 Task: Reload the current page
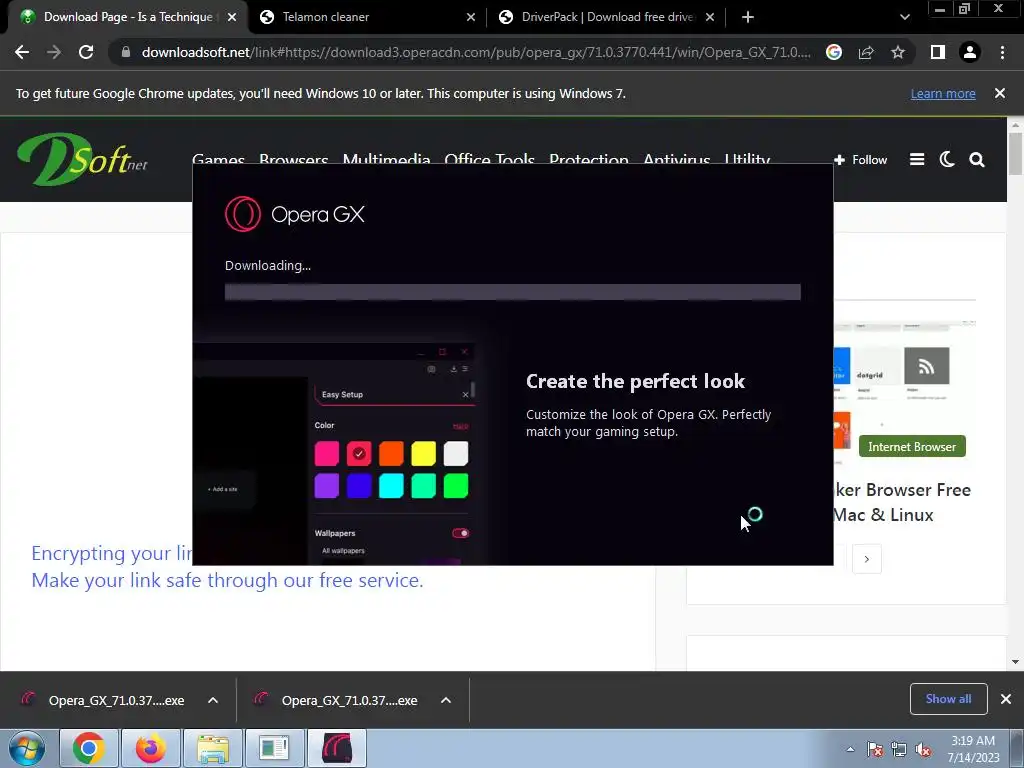(x=86, y=52)
